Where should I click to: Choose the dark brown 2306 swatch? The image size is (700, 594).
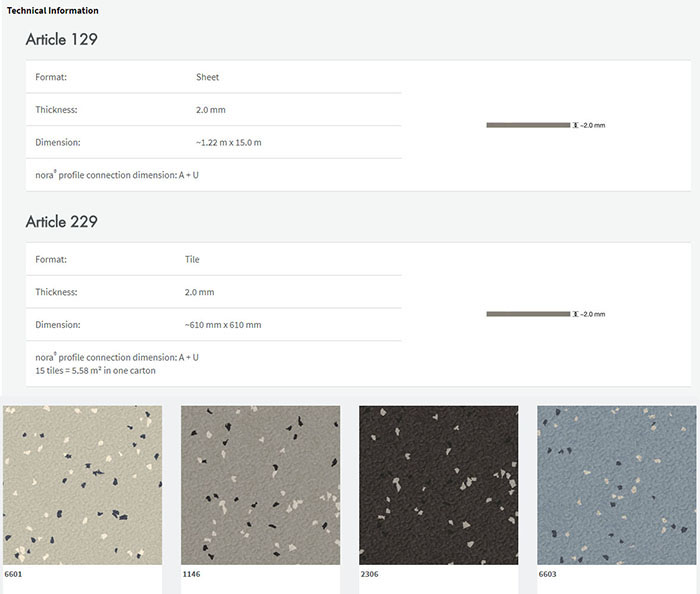click(x=438, y=485)
